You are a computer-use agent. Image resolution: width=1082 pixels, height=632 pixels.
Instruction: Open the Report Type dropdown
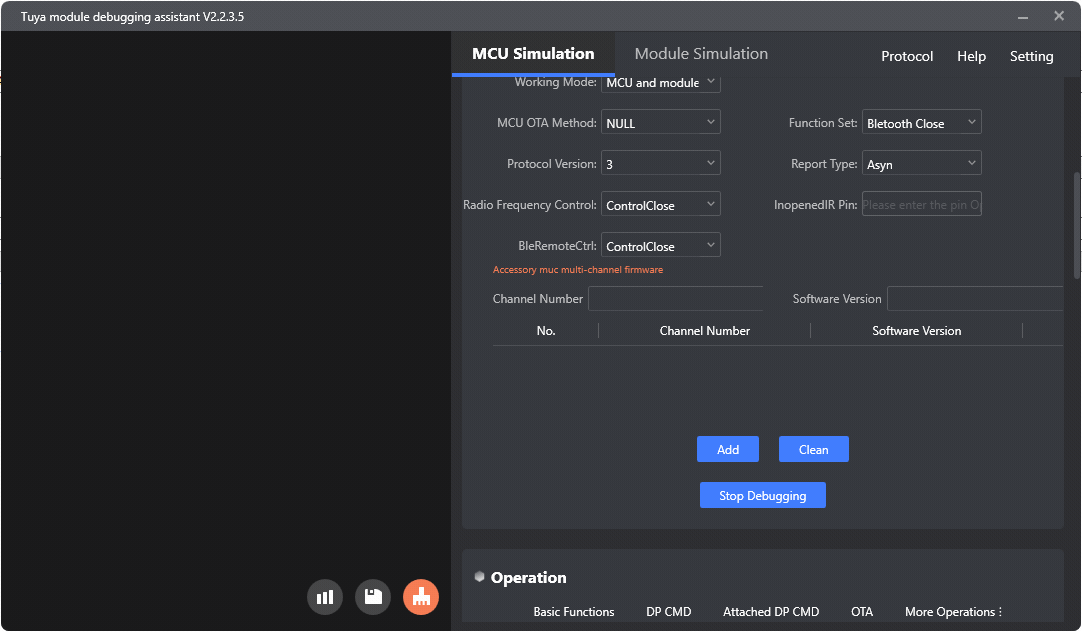(x=921, y=162)
